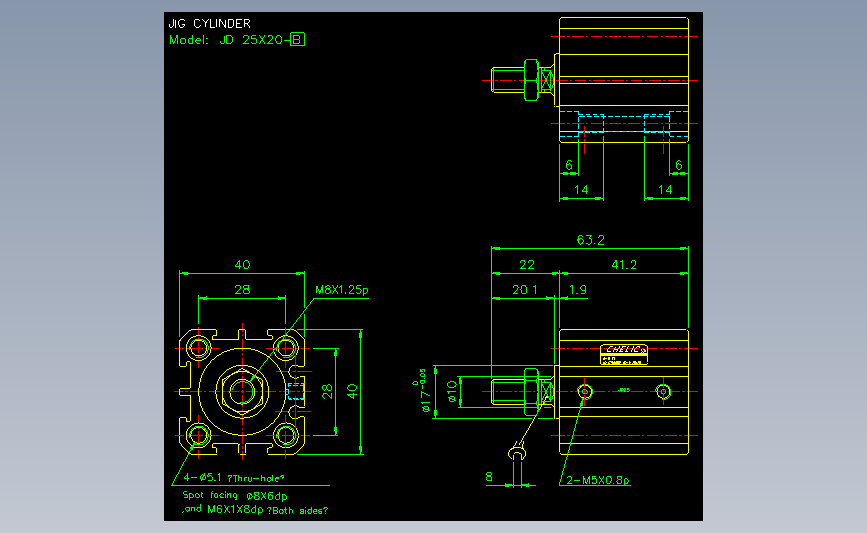Select the "ø10" rod diameter dimension
Viewport: 867px width, 533px height.
(x=452, y=391)
